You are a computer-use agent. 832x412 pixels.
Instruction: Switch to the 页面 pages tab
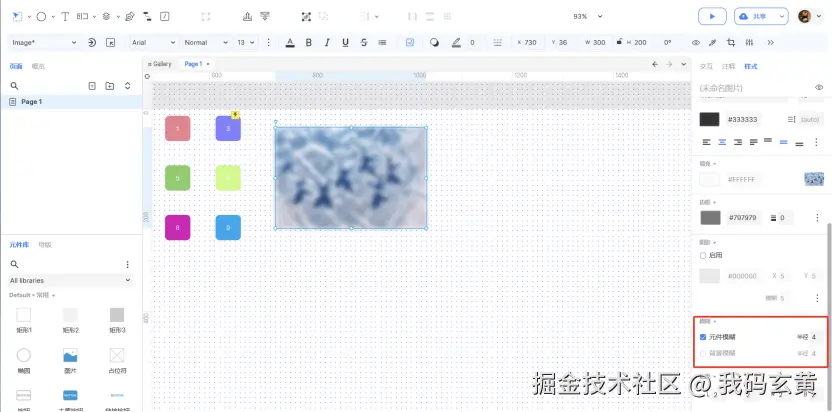click(x=16, y=66)
